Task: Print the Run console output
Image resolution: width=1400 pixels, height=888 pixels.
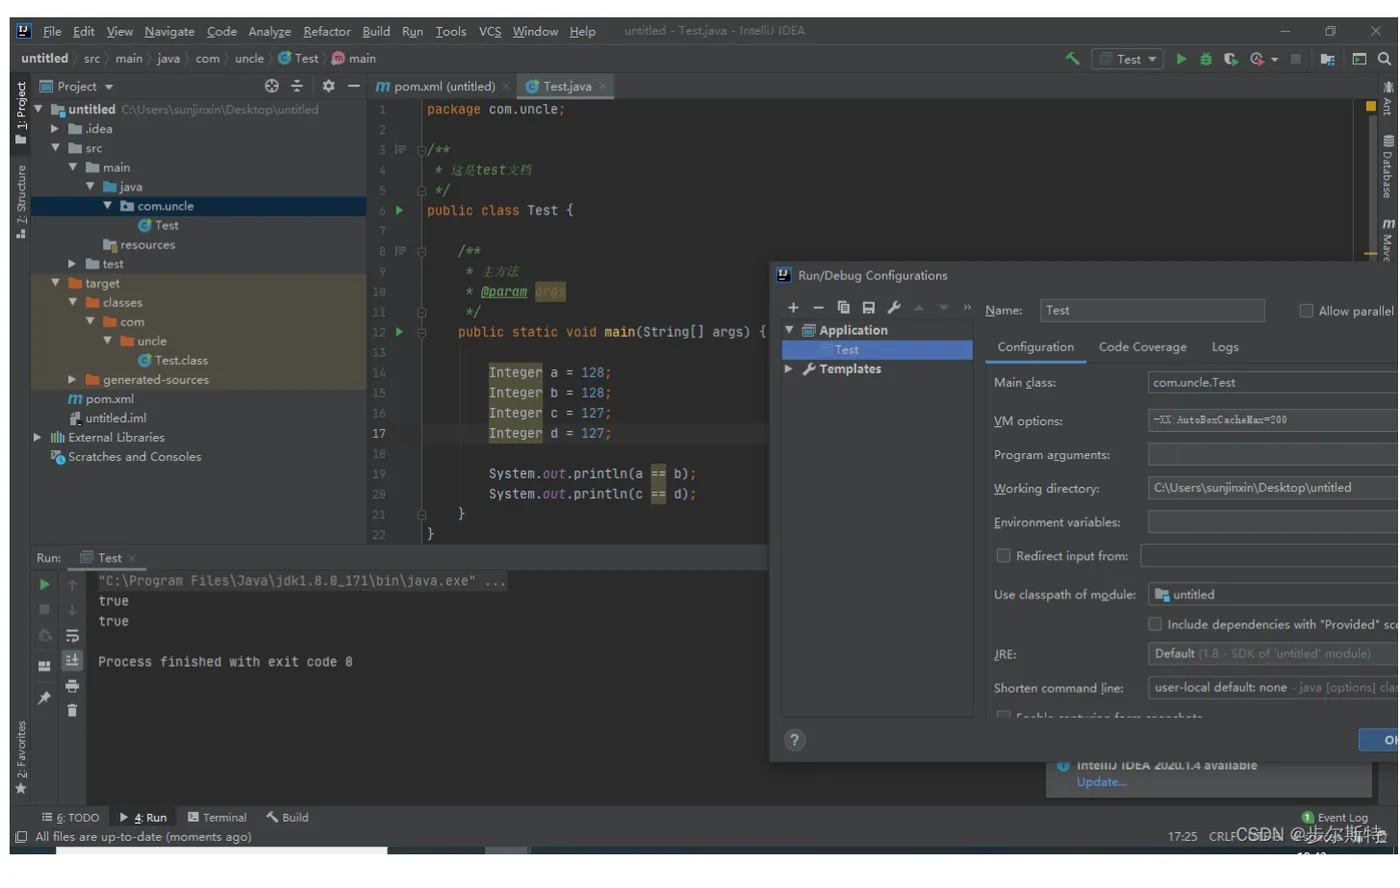Action: click(x=72, y=686)
